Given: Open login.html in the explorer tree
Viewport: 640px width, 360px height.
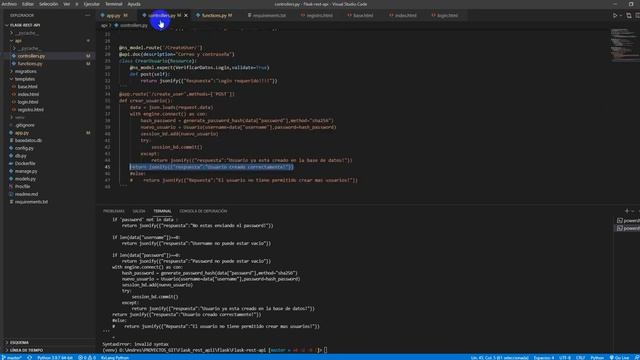Looking at the screenshot, I should 28,102.
